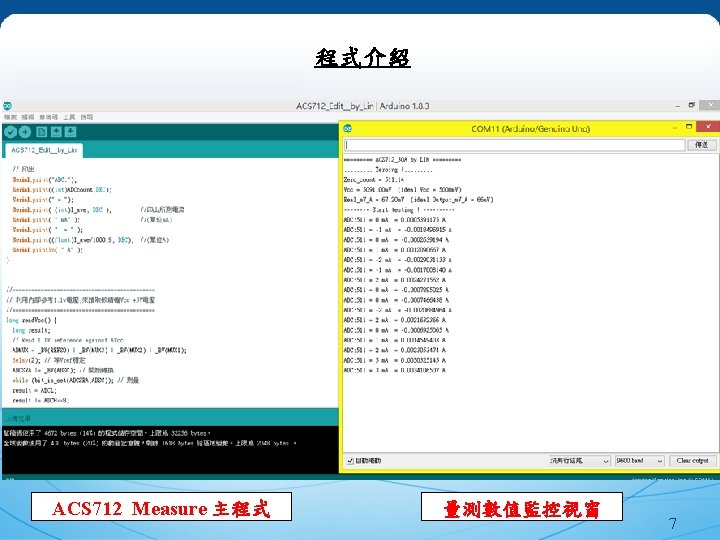Screen dimensions: 720x540
Task: Click the code line Serial.print("ADC:")
Action: [x=45, y=180]
